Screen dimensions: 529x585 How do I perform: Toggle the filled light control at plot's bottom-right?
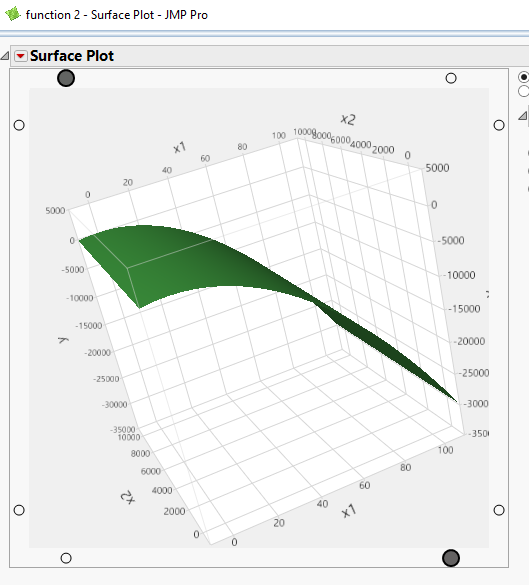(x=451, y=558)
